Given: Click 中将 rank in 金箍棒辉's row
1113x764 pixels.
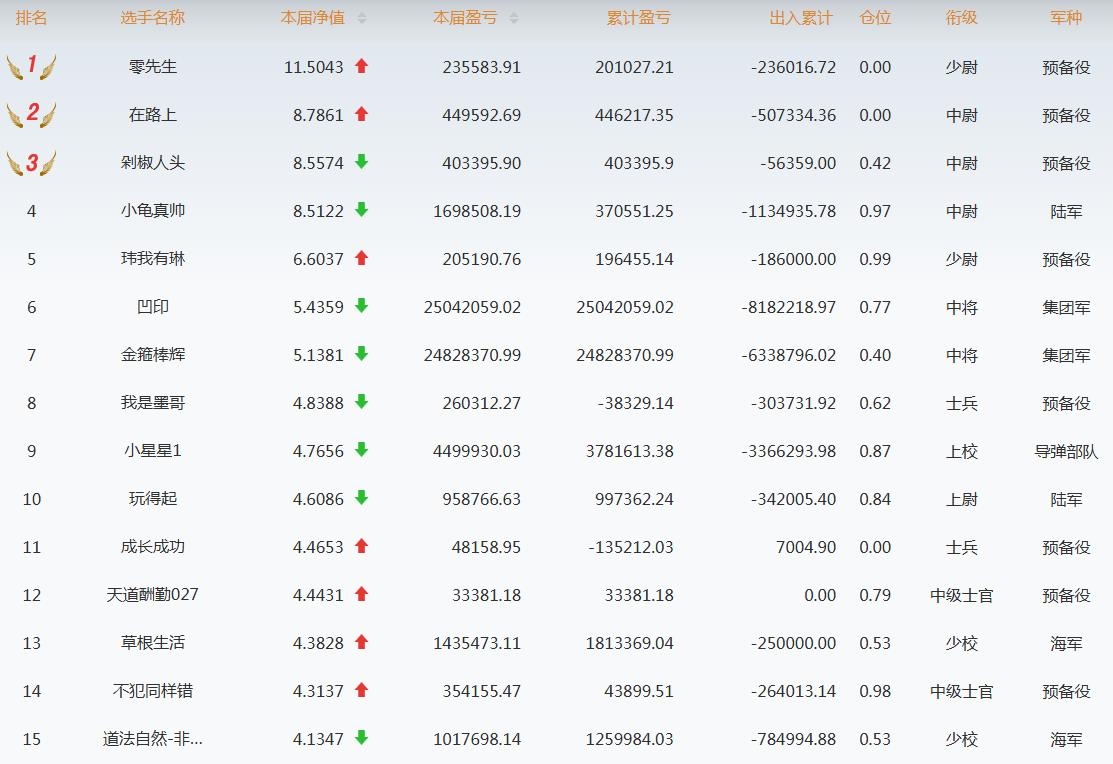Looking at the screenshot, I should pyautogui.click(x=961, y=355).
